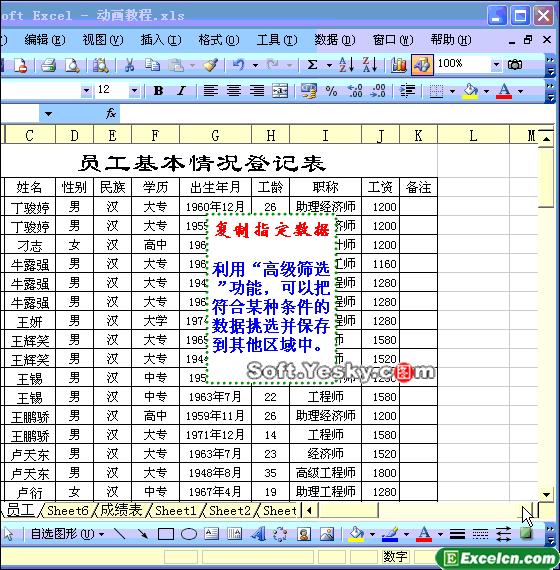This screenshot has width=560, height=570.
Task: Expand the Formatting toolbar Fill Color dropdown arrow
Action: tap(486, 91)
